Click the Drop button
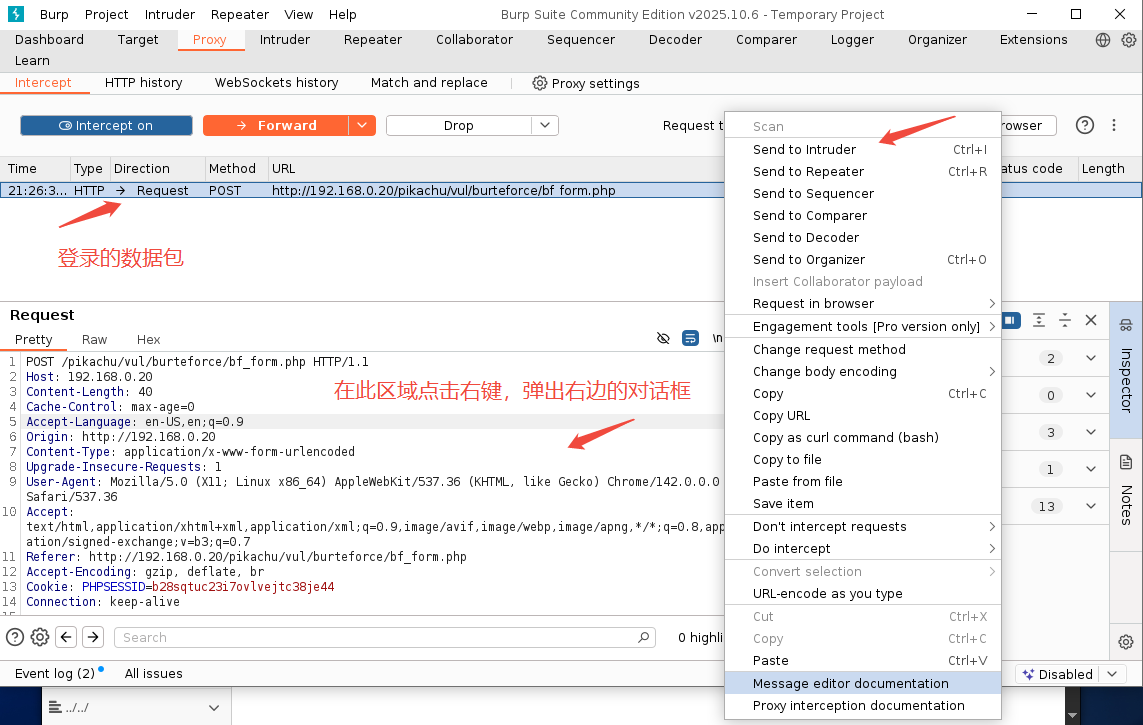This screenshot has width=1143, height=725. pos(459,125)
